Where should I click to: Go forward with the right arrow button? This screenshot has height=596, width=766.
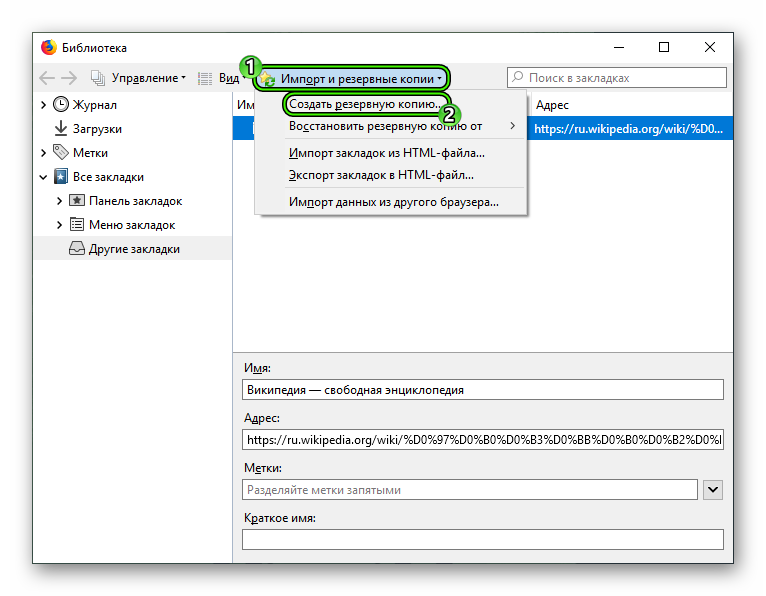click(x=69, y=78)
